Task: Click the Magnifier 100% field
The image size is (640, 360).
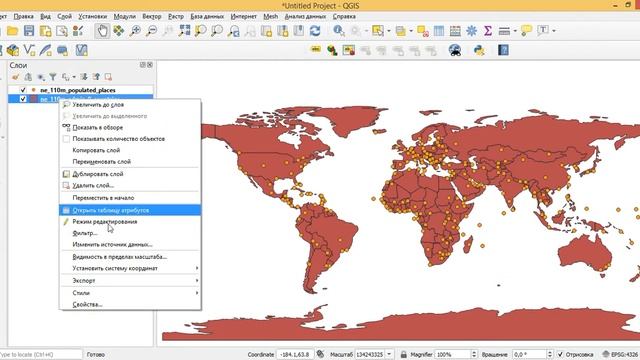Action: point(453,354)
